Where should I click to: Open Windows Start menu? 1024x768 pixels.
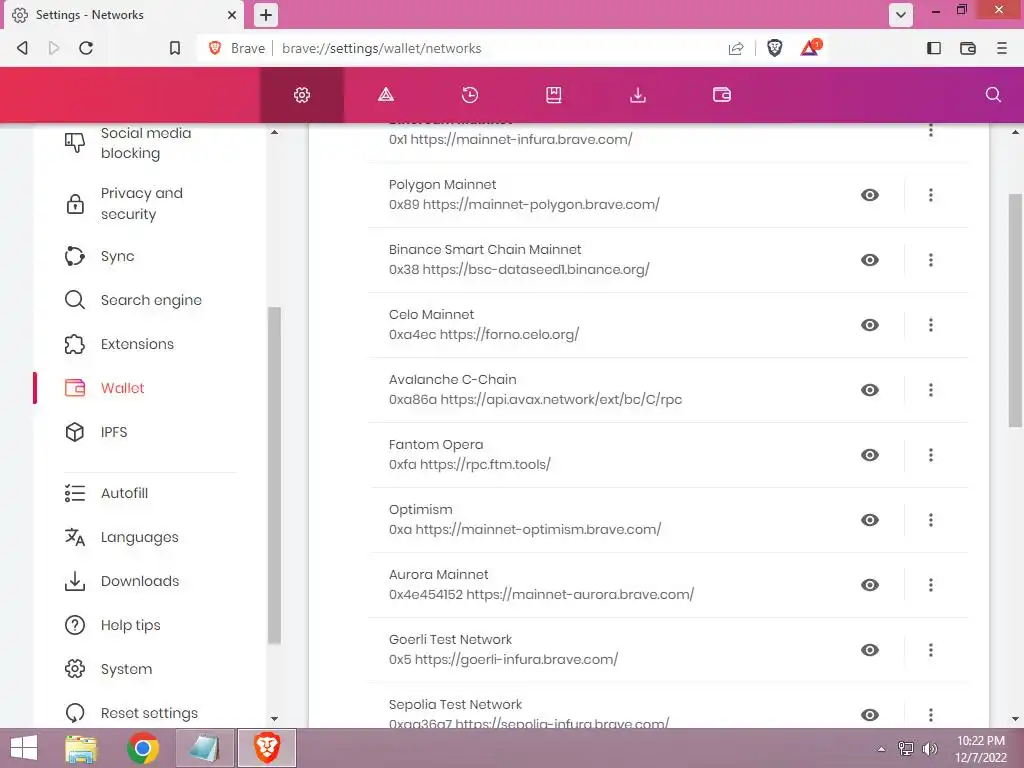point(24,748)
